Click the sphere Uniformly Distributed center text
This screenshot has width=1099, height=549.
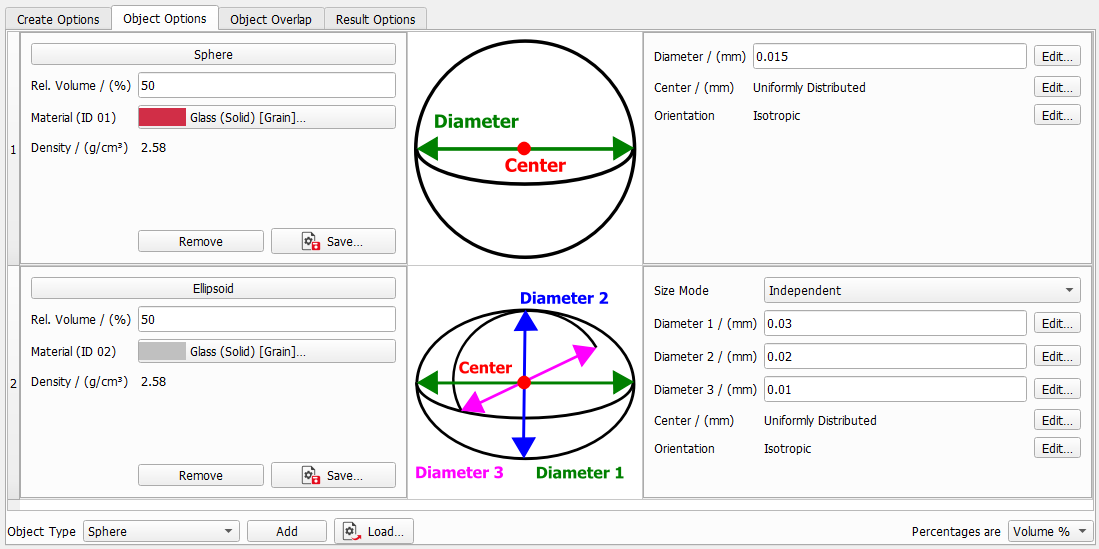coord(809,88)
